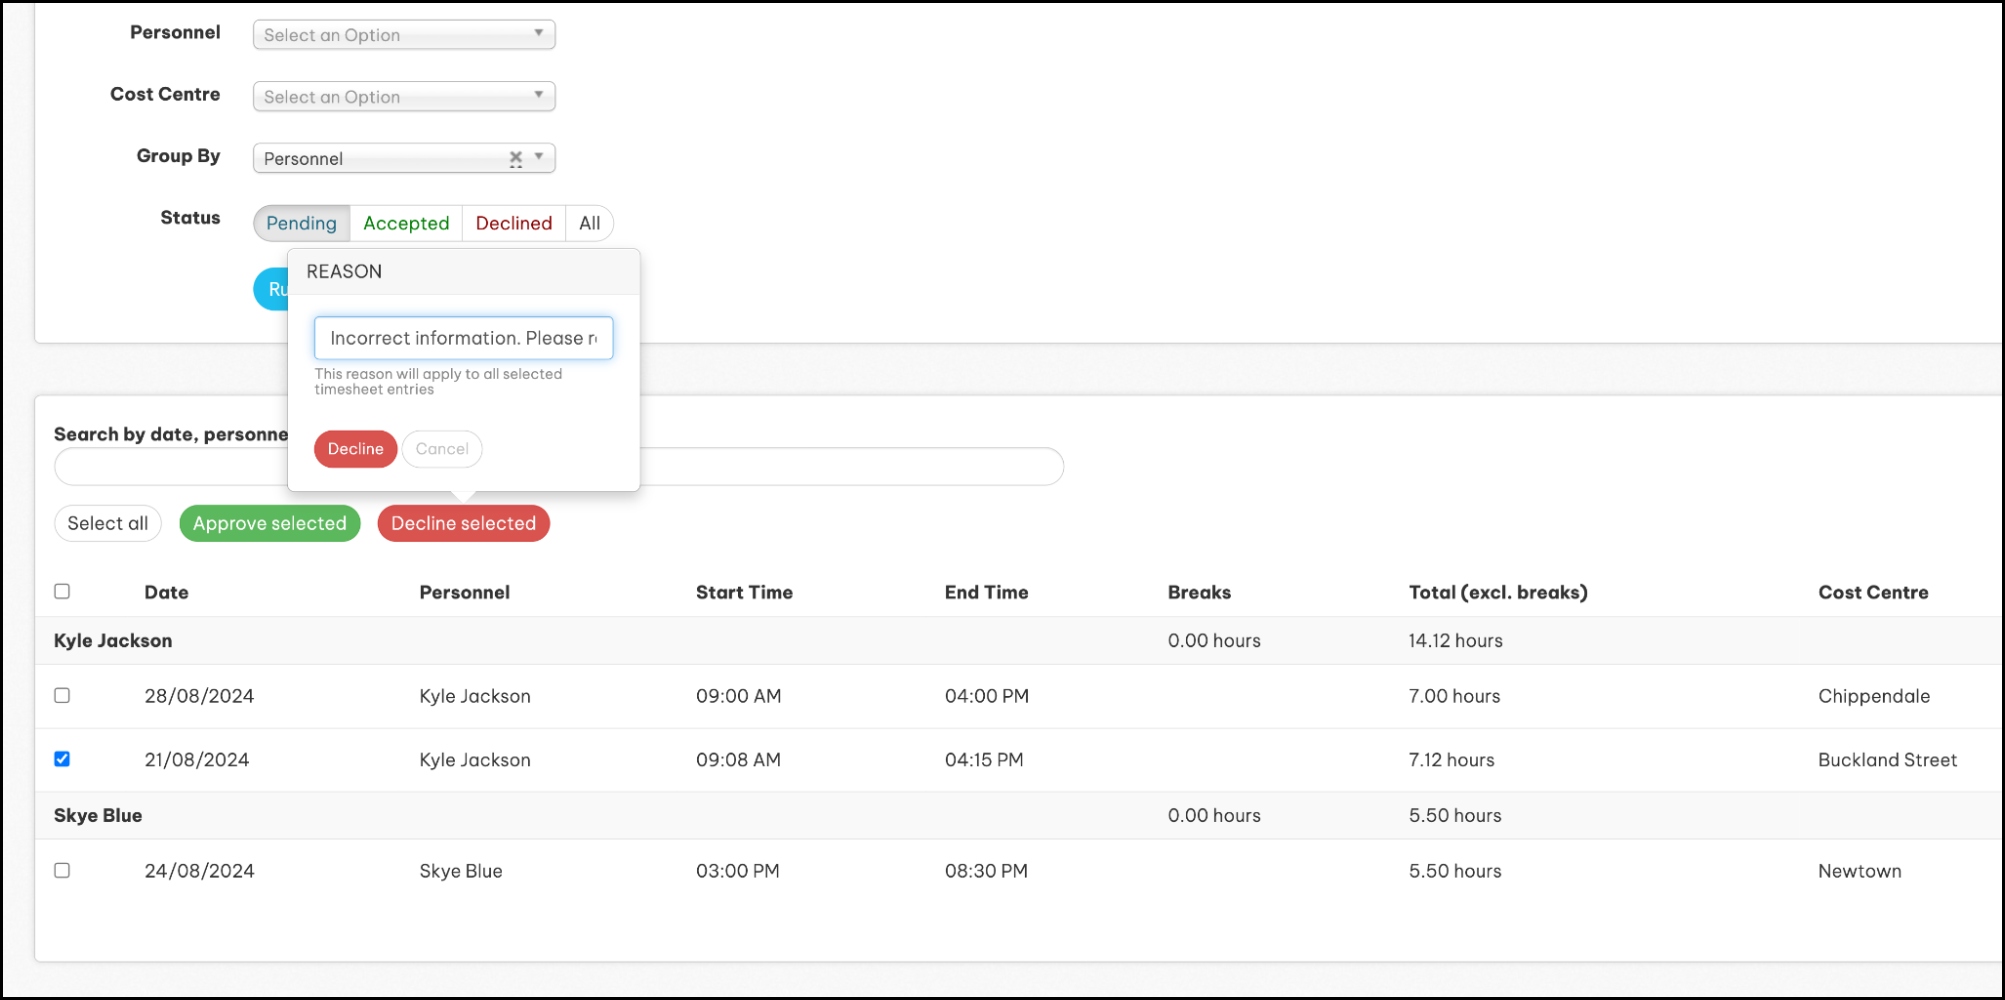This screenshot has width=2005, height=1000.
Task: Click the Approve selected button
Action: (x=269, y=523)
